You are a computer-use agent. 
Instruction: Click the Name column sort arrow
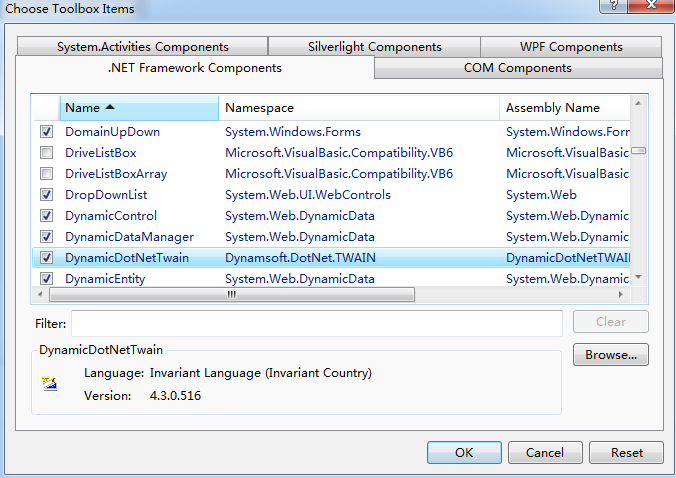point(110,107)
